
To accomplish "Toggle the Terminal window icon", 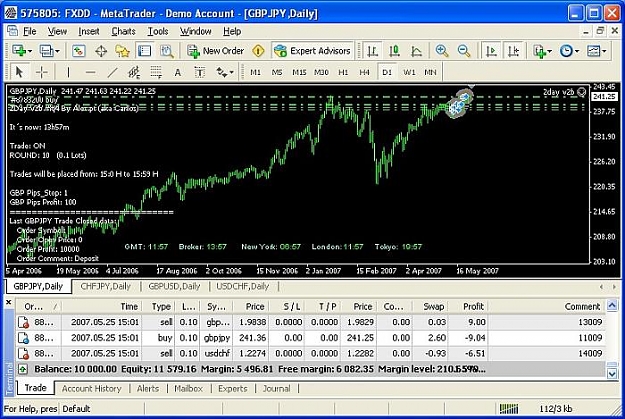I will 144,51.
